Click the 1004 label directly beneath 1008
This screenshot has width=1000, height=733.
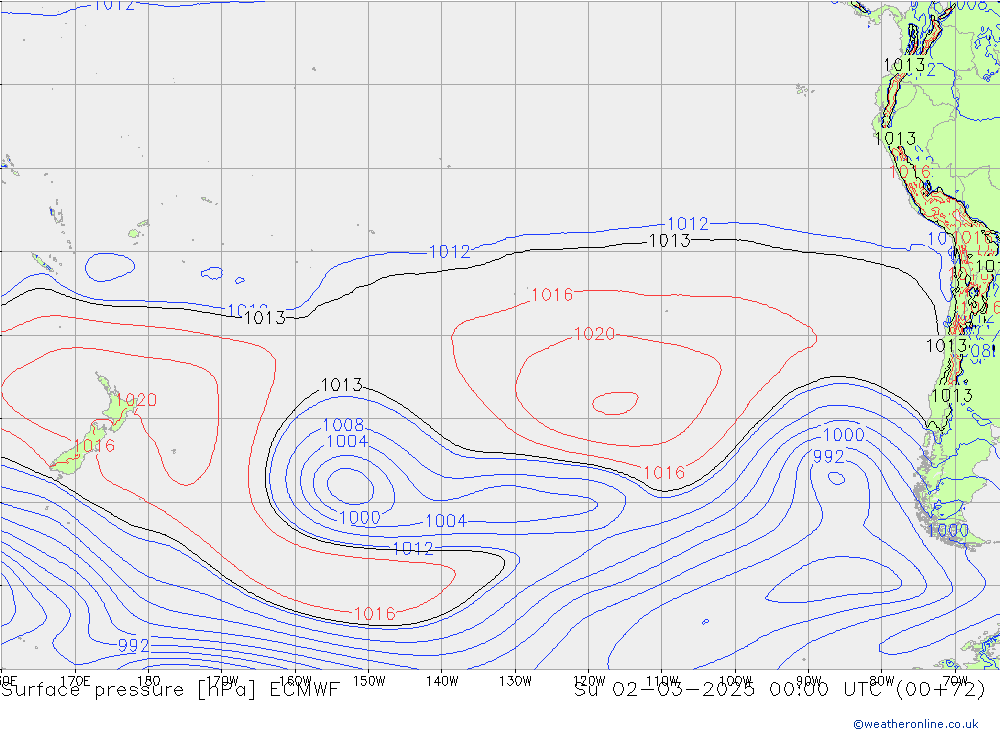pyautogui.click(x=347, y=441)
